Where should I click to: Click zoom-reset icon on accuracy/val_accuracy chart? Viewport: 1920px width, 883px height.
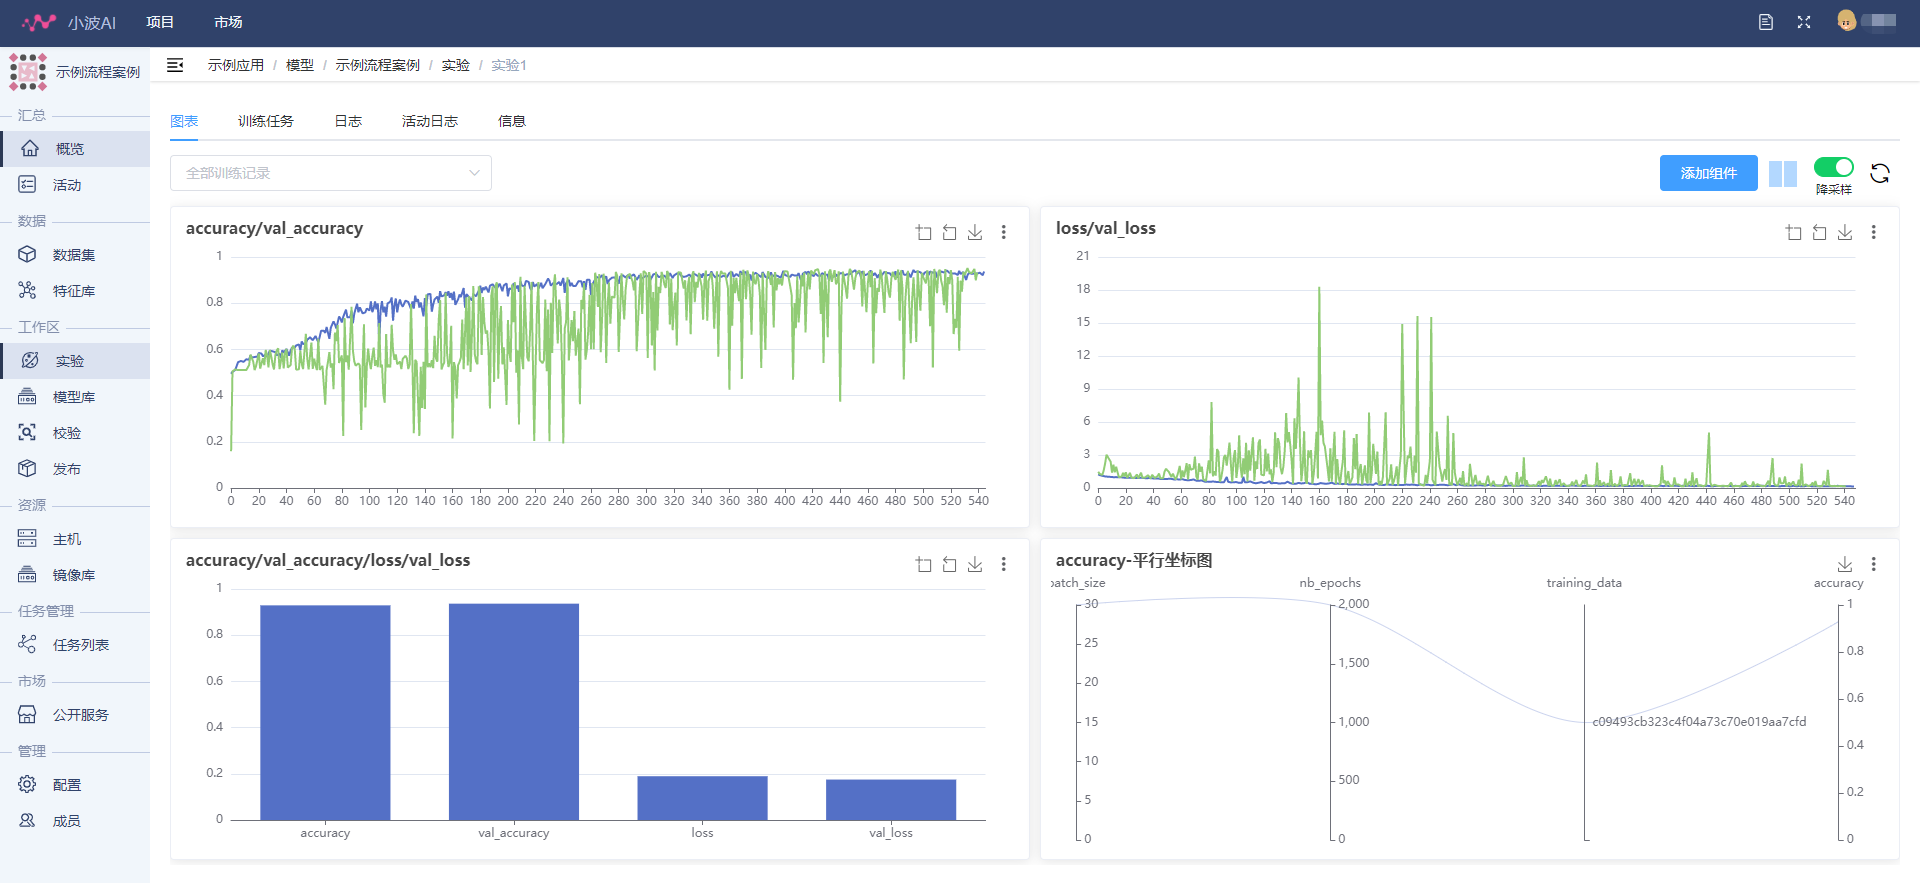coord(949,232)
